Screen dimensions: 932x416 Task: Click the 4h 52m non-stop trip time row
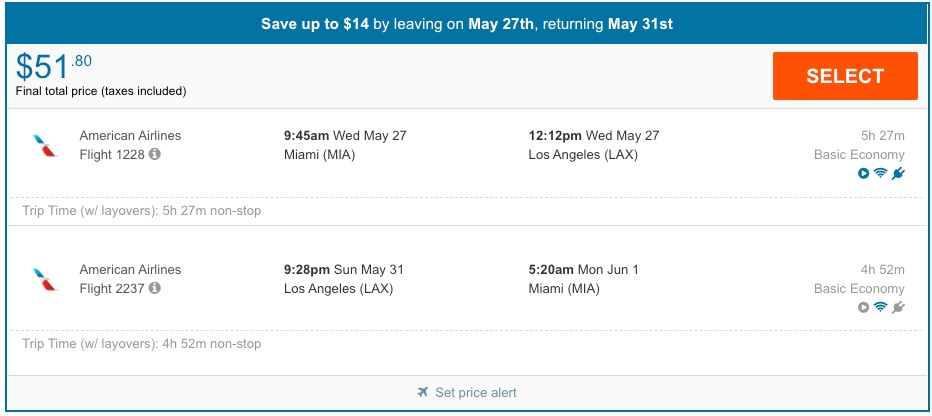(141, 344)
